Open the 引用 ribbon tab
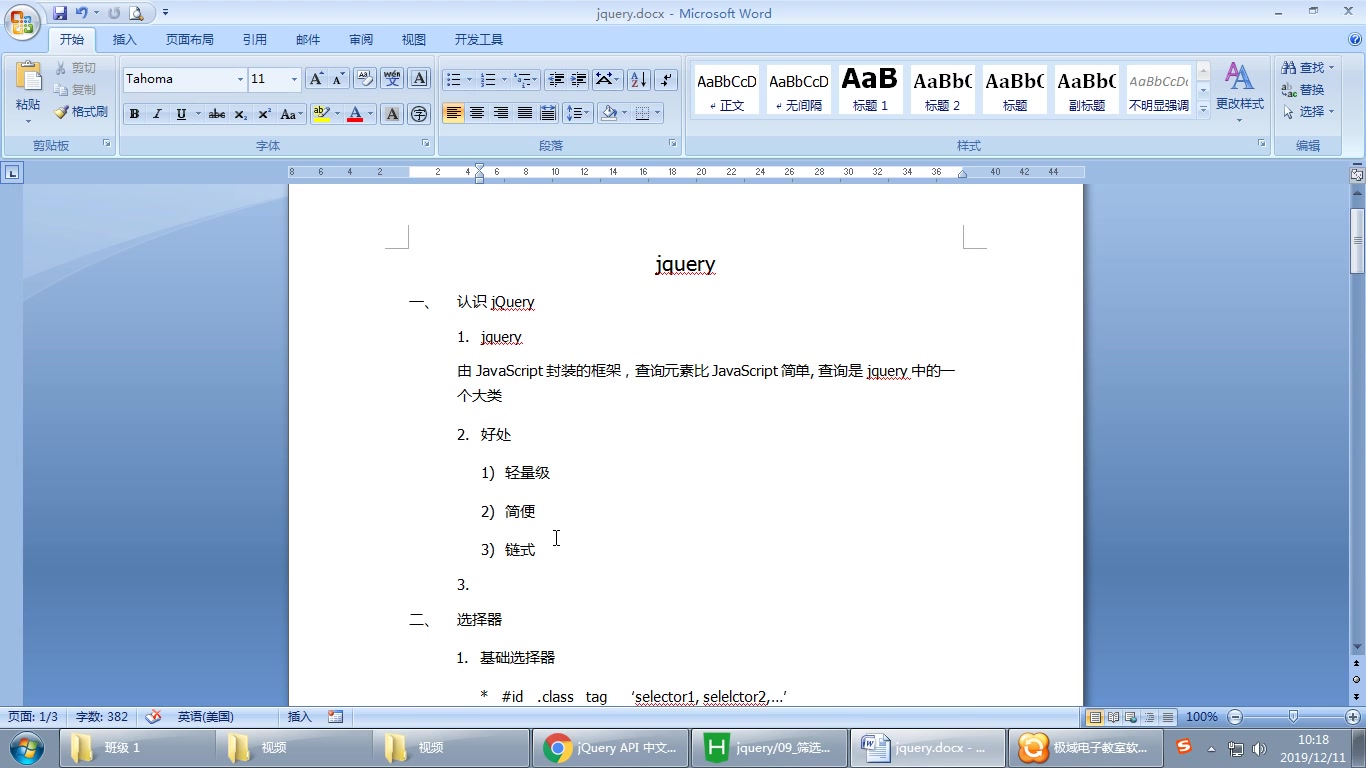The image size is (1366, 768). (x=254, y=40)
